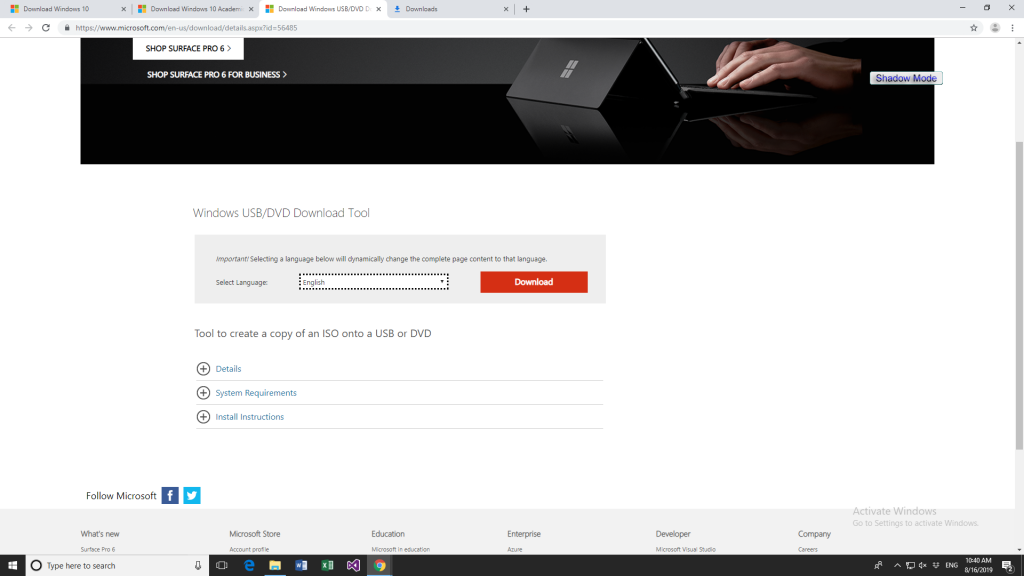The width and height of the screenshot is (1024, 576).
Task: Click the page vertical scrollbar thumb
Action: pyautogui.click(x=1019, y=295)
